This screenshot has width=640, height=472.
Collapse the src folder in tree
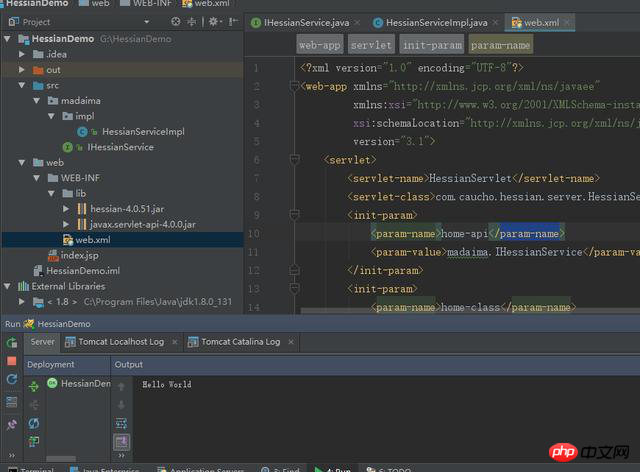coord(23,86)
